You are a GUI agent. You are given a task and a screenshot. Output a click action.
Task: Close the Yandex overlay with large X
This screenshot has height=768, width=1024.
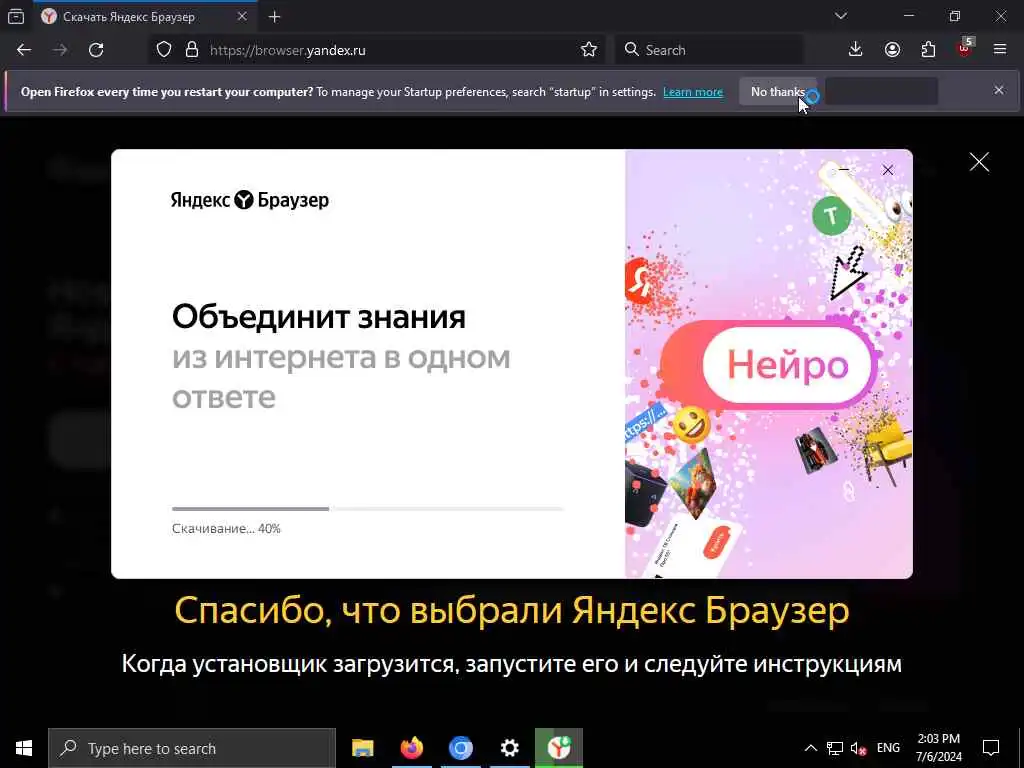(x=979, y=162)
